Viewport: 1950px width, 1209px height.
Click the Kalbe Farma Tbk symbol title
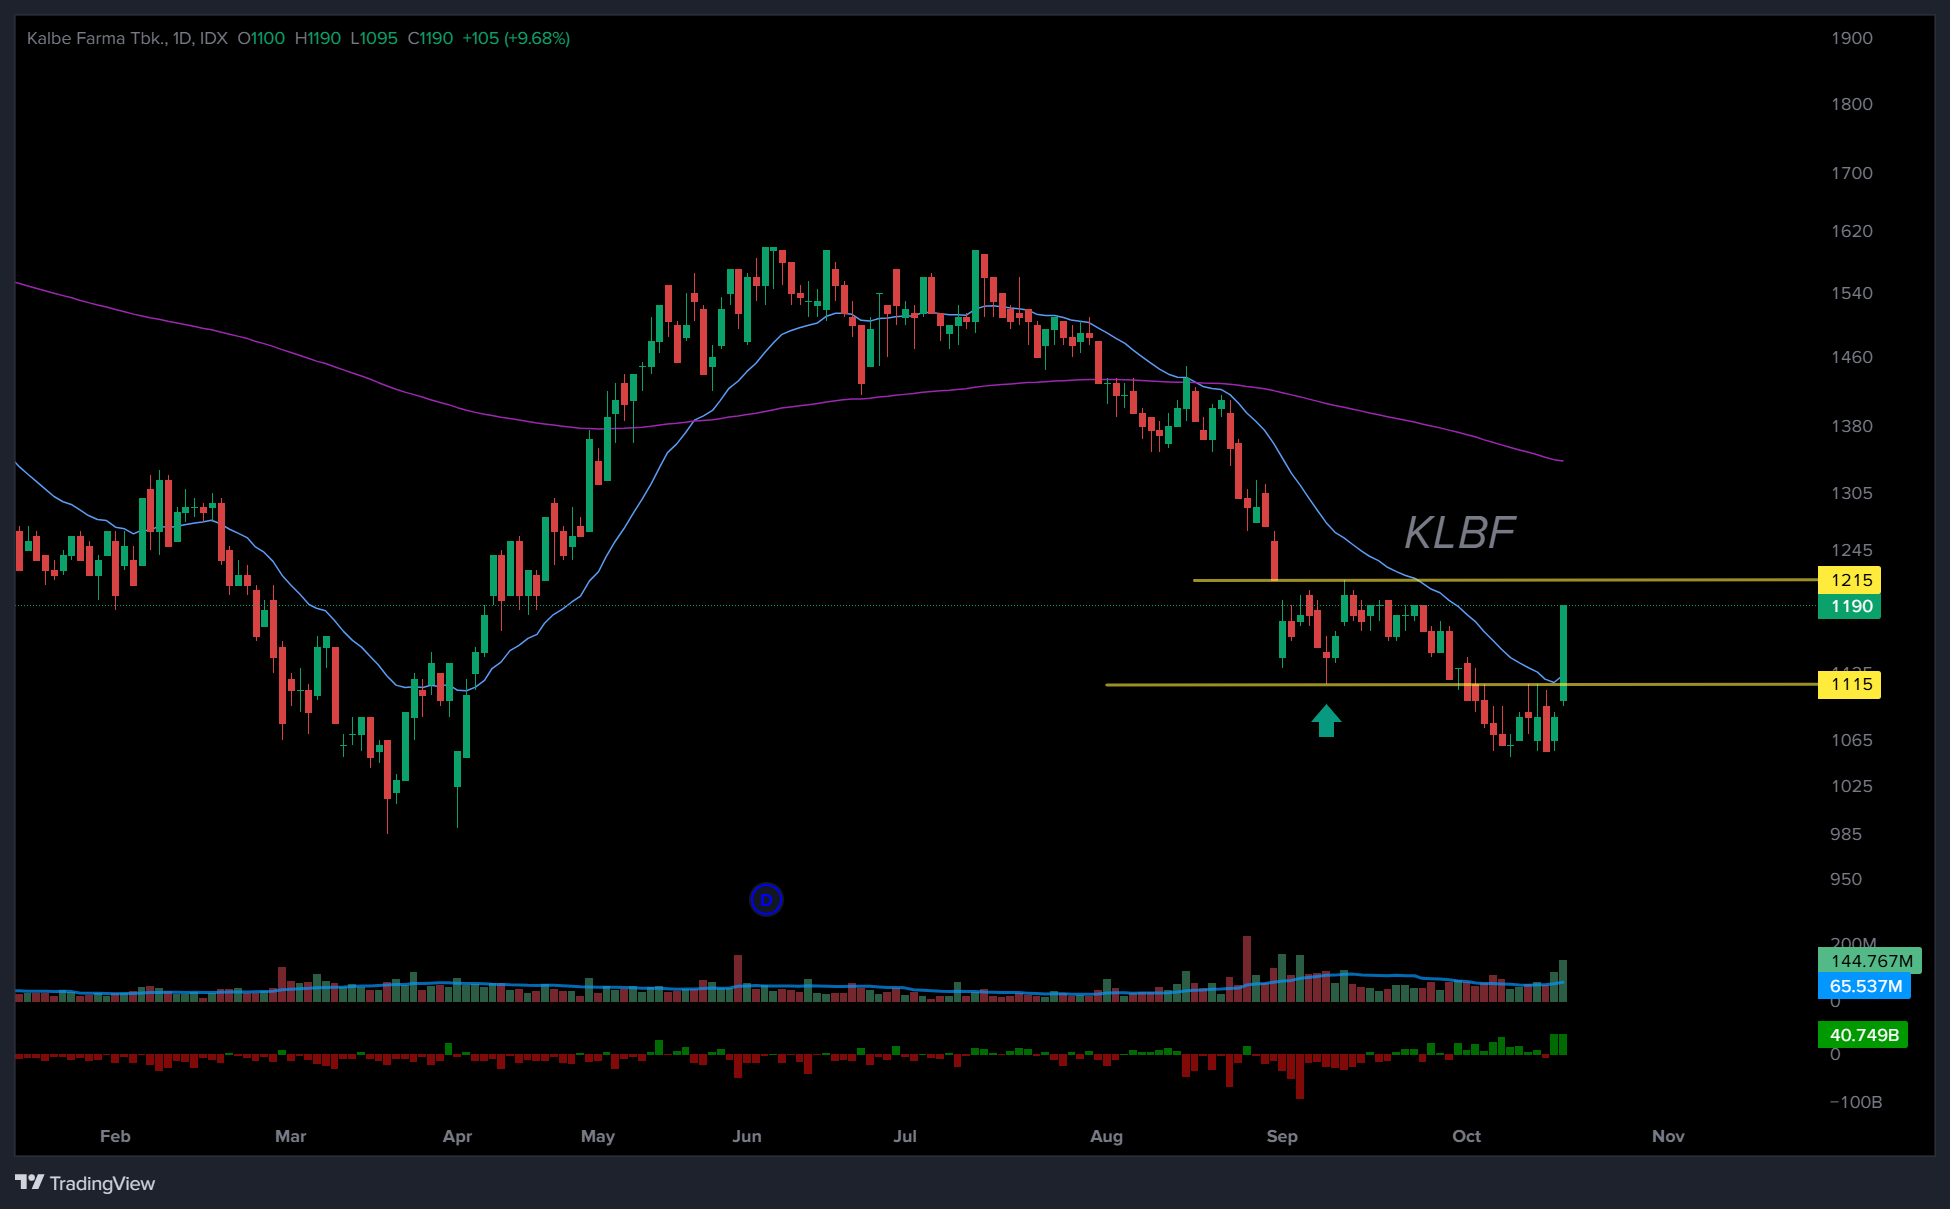pos(96,38)
